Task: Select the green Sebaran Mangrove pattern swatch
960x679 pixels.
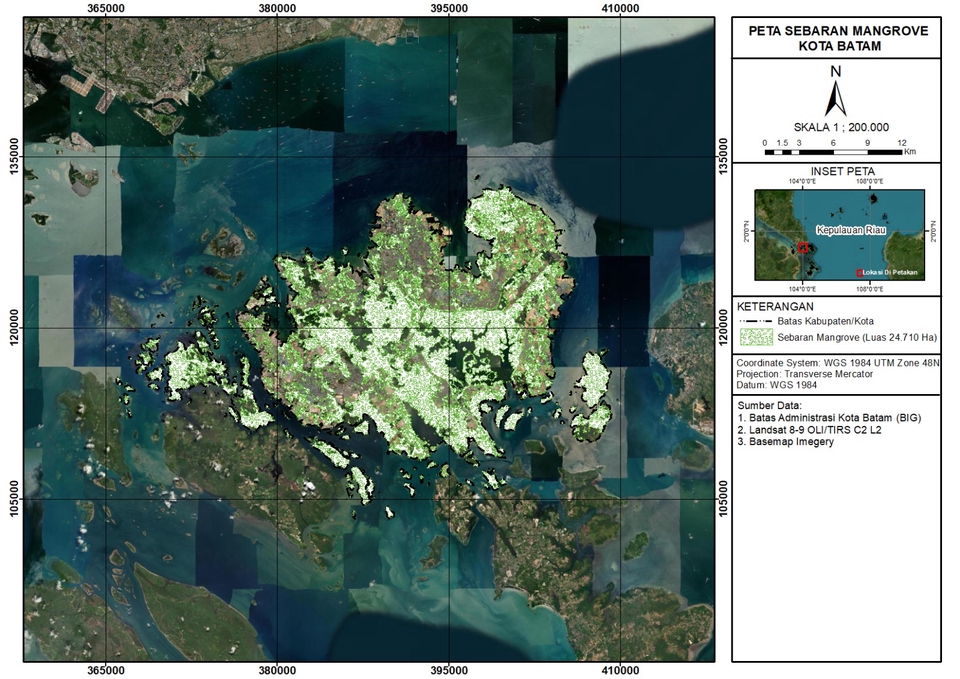Action: click(757, 337)
